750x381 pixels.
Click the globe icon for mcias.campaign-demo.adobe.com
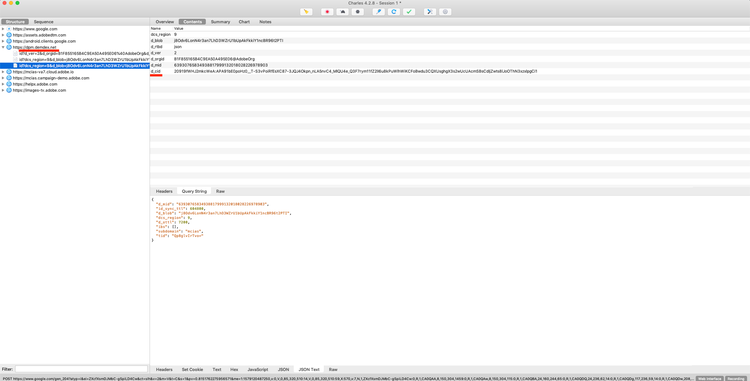[x=9, y=78]
